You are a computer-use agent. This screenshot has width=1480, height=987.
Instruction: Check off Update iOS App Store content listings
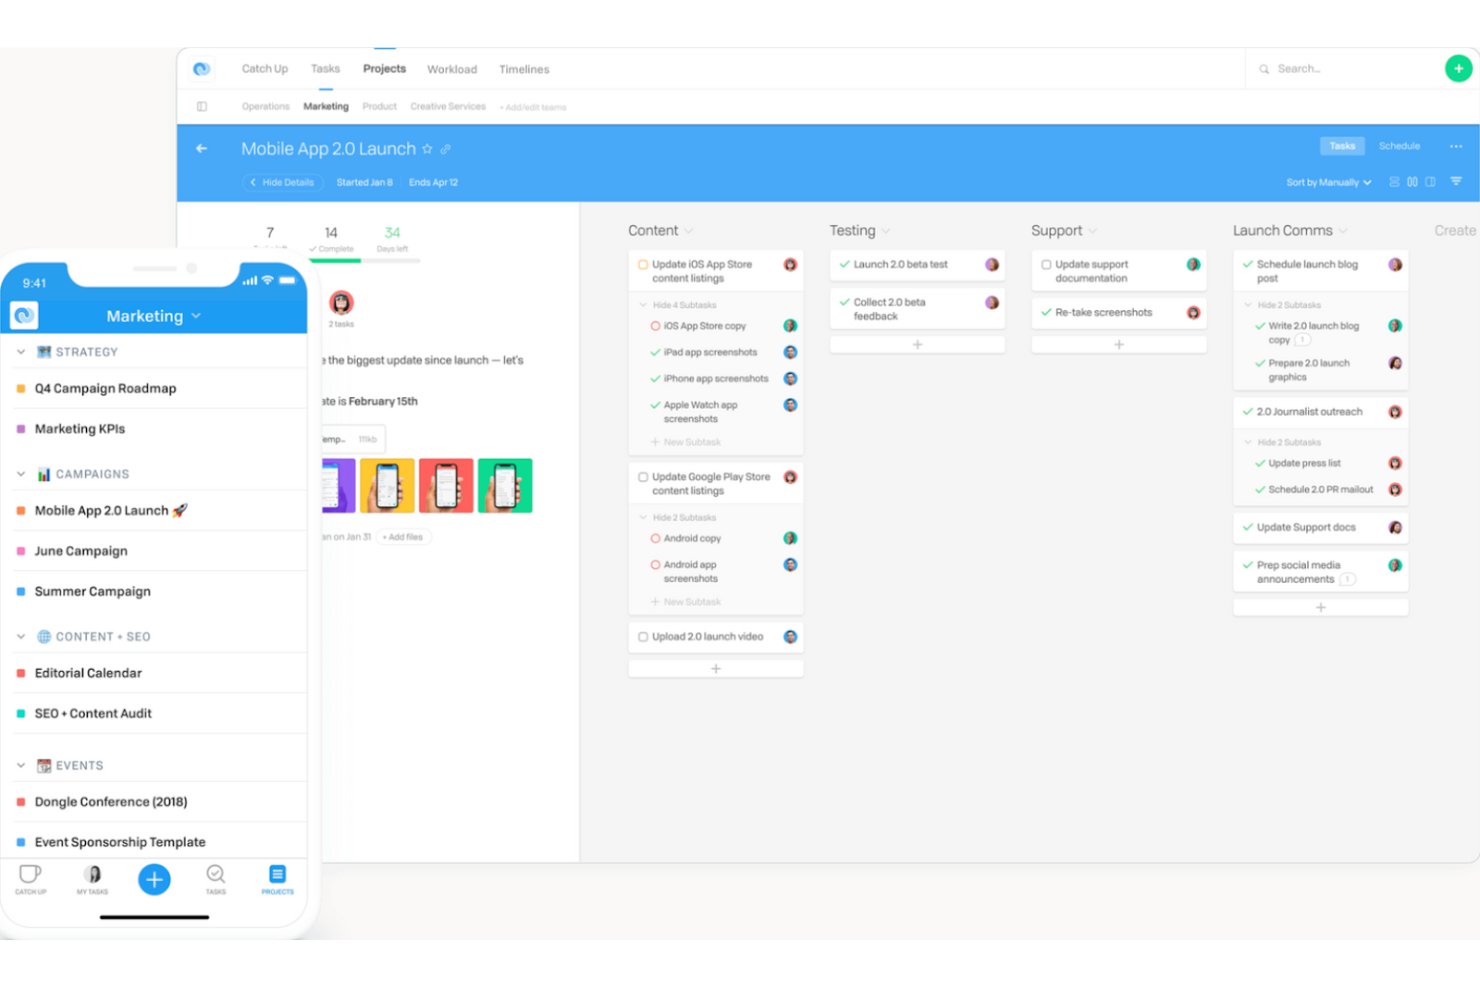tap(643, 265)
